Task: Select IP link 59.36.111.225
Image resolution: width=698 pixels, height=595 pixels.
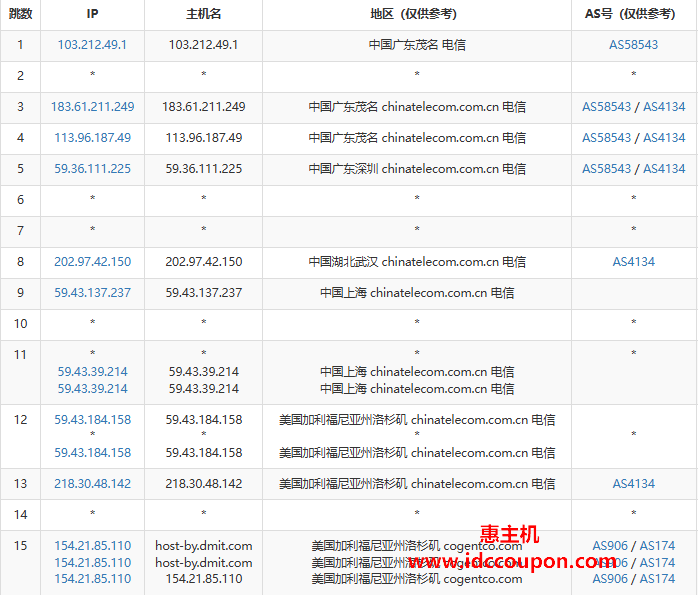Action: coord(92,169)
